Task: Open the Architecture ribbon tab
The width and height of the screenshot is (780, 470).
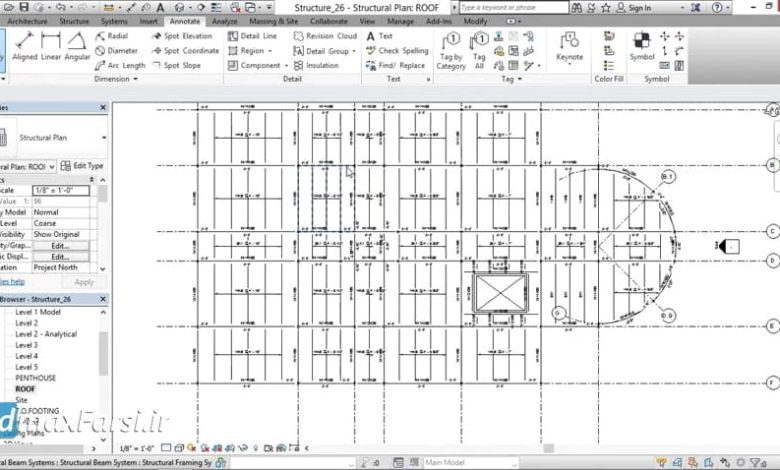Action: point(27,21)
